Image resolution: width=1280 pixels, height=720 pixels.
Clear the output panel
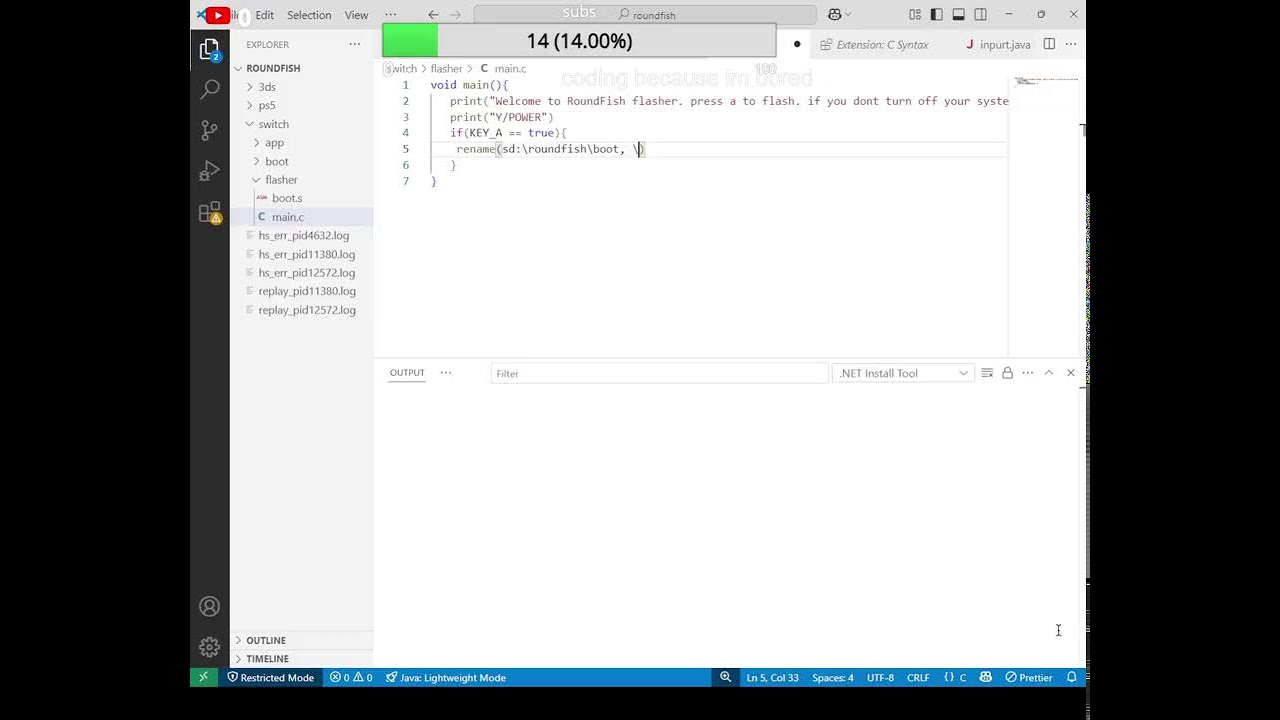(x=987, y=373)
